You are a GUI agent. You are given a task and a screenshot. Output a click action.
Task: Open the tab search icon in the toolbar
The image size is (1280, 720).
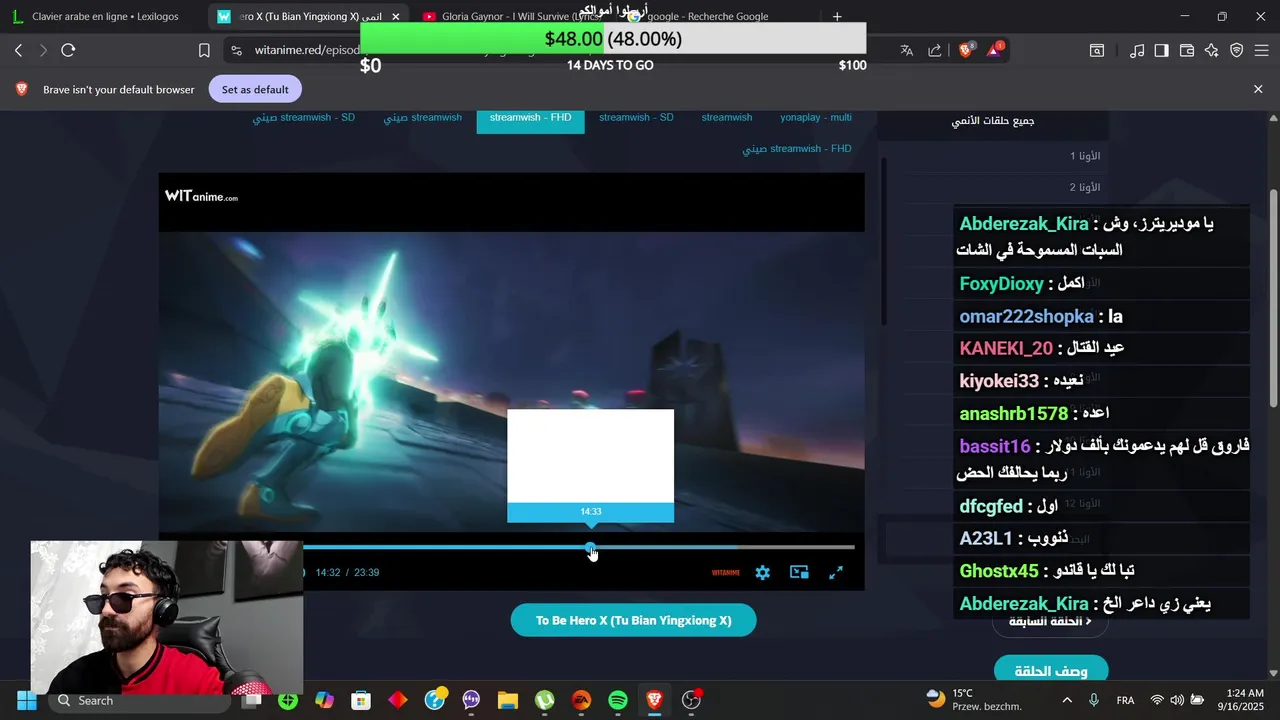(1097, 50)
